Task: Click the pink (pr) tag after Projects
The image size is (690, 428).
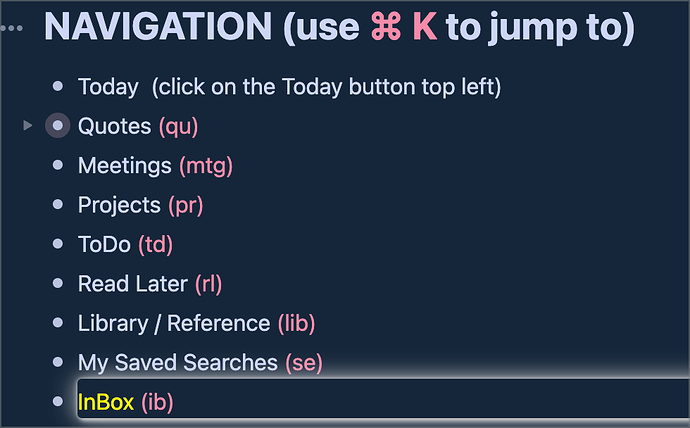Action: click(x=186, y=205)
